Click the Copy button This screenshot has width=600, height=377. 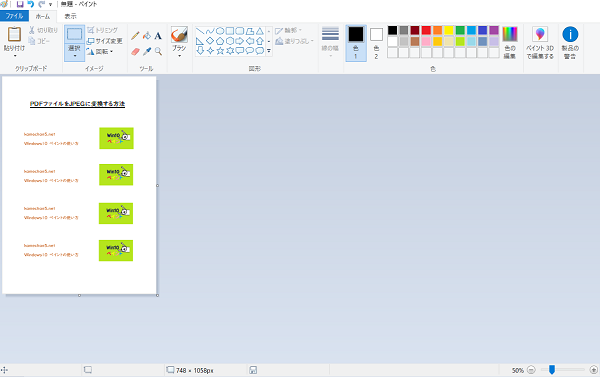point(39,41)
